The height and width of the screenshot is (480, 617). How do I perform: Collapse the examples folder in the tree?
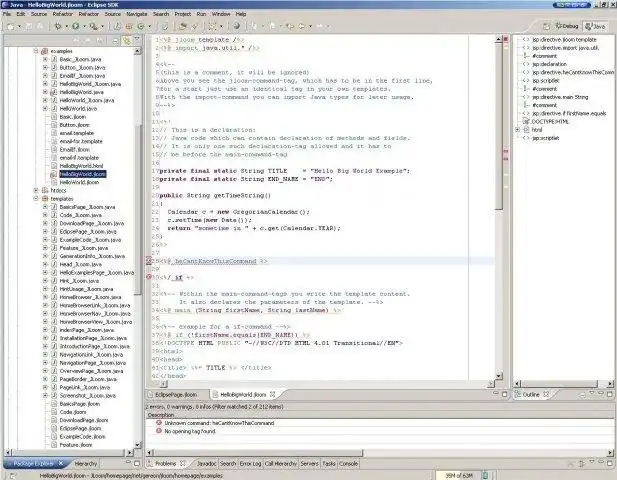[x=34, y=50]
